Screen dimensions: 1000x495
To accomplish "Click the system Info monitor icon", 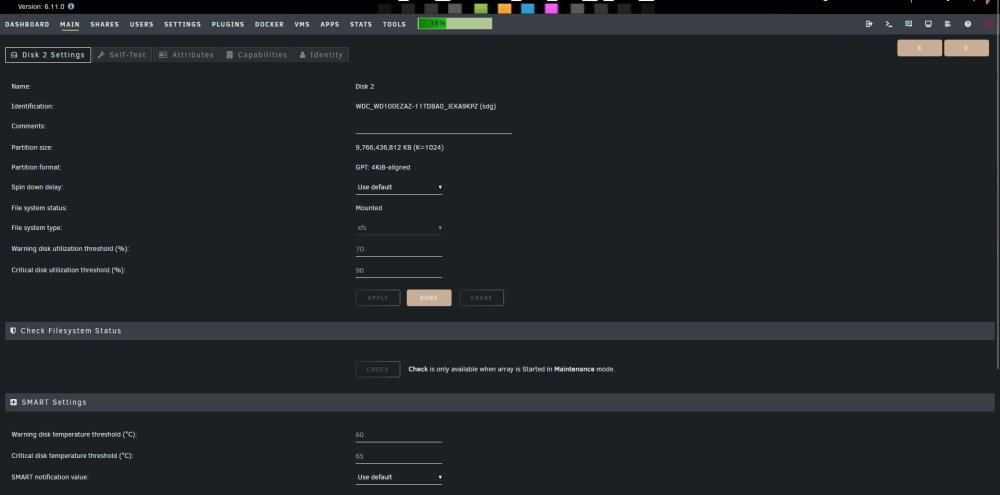I will (928, 24).
